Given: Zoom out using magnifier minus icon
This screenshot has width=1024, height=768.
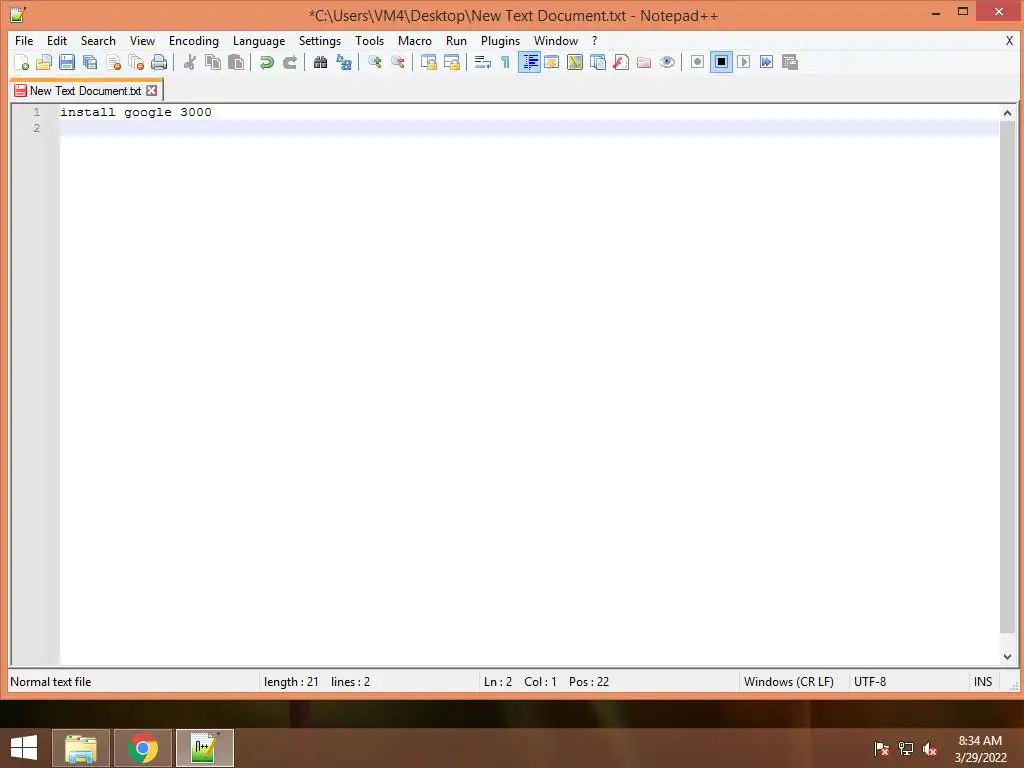Looking at the screenshot, I should tap(397, 62).
